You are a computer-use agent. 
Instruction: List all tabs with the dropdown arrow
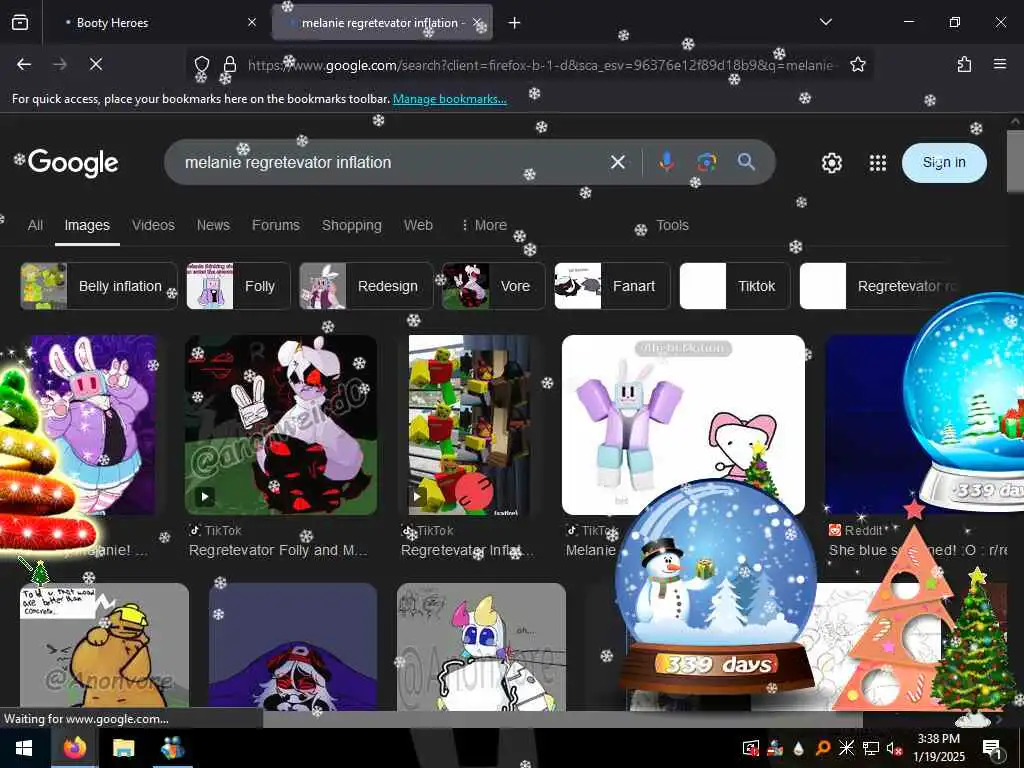825,22
